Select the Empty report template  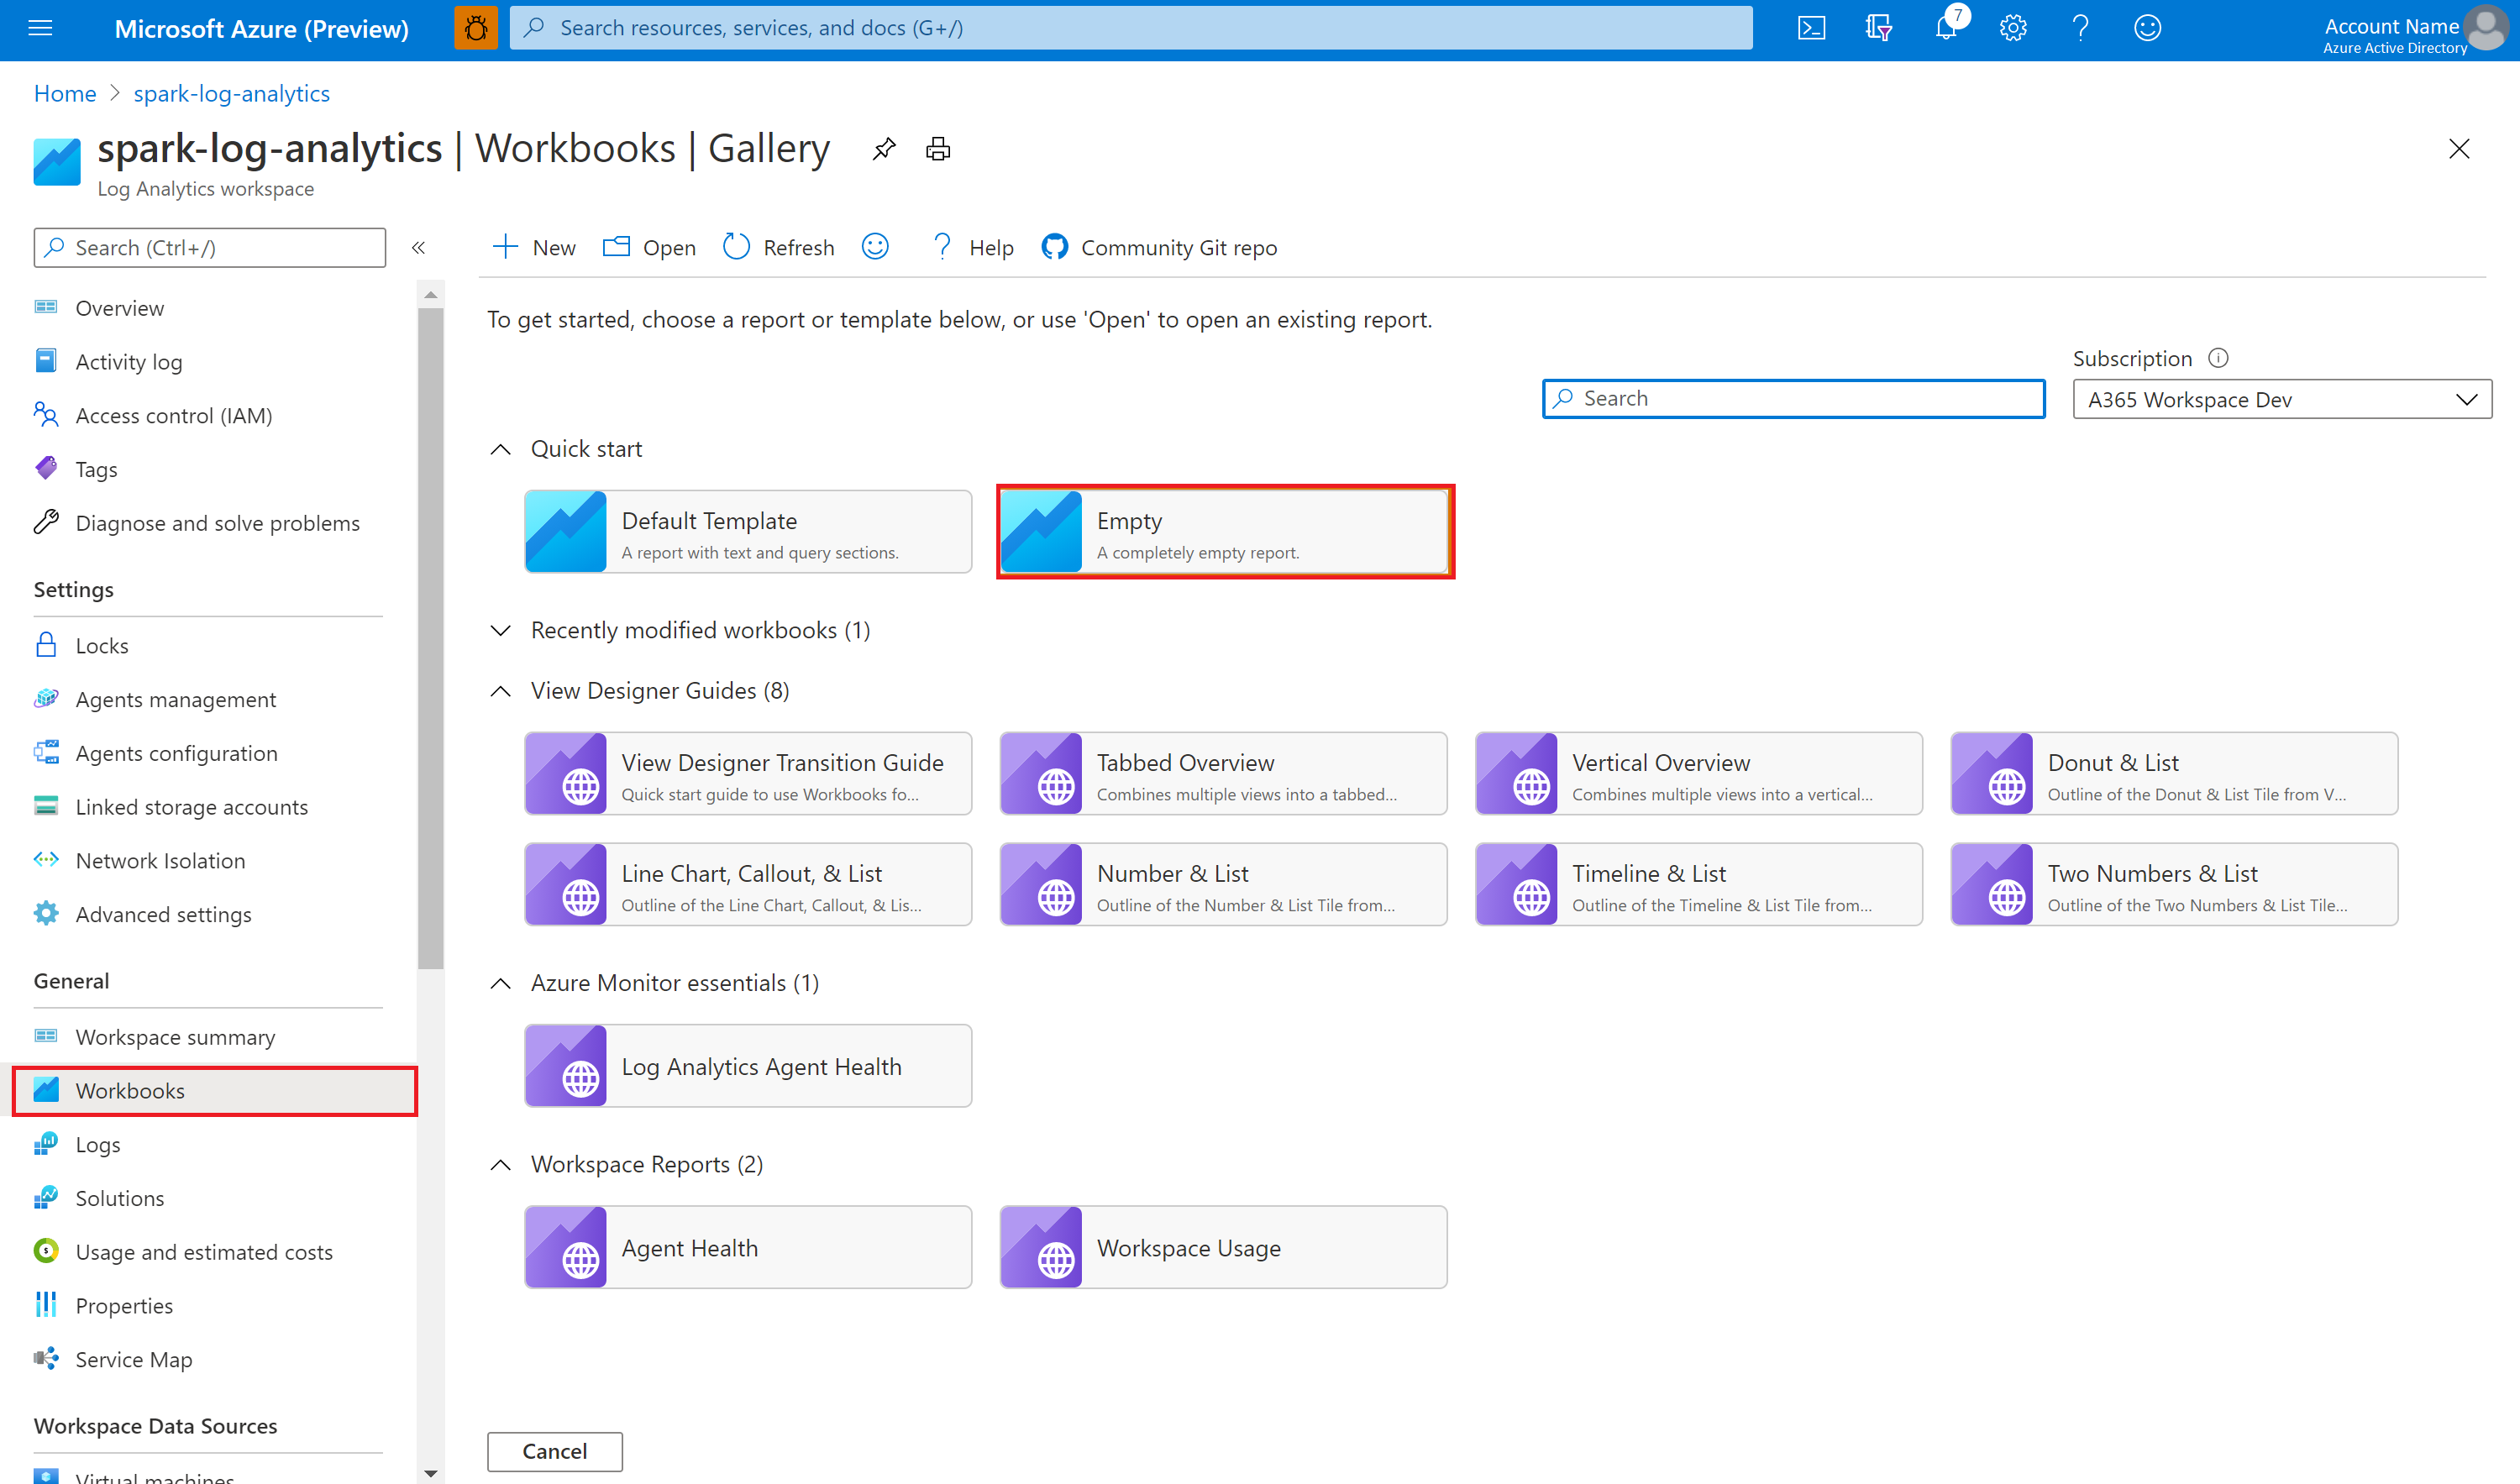(x=1225, y=533)
